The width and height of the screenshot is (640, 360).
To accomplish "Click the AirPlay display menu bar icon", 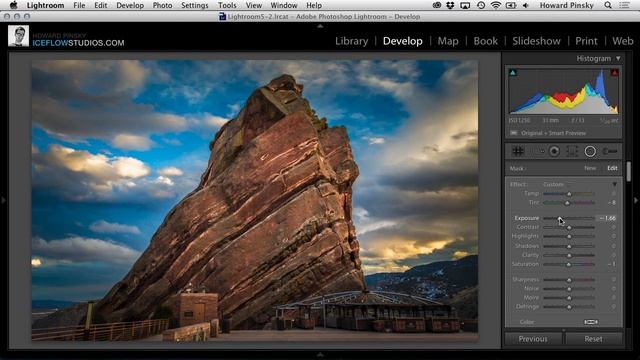I will coord(465,5).
